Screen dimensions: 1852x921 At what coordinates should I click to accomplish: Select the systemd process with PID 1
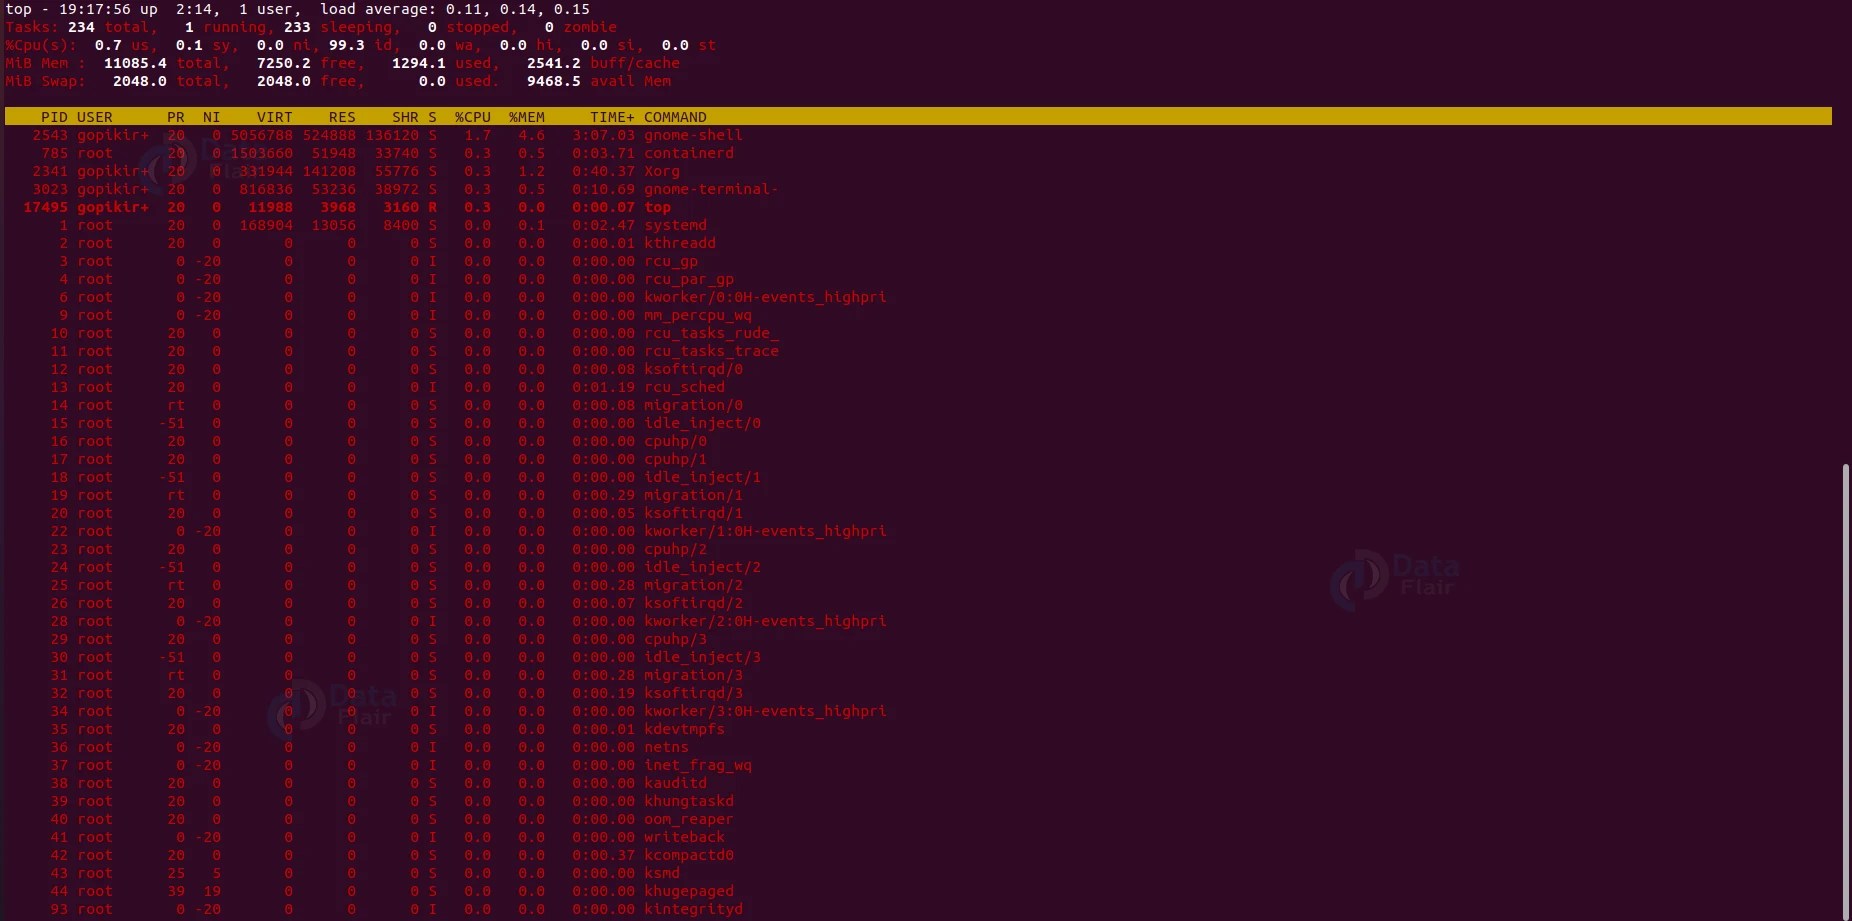[x=400, y=225]
